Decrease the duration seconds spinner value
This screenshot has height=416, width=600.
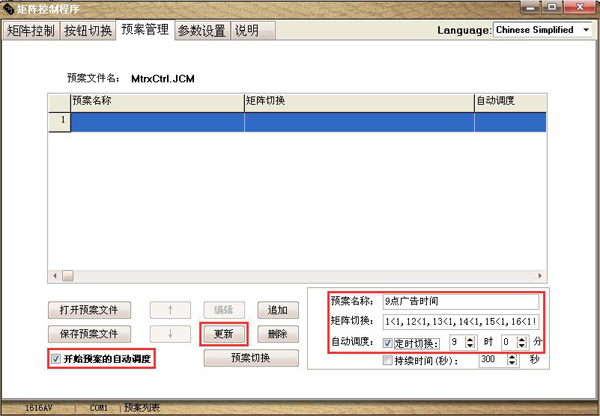(512, 362)
